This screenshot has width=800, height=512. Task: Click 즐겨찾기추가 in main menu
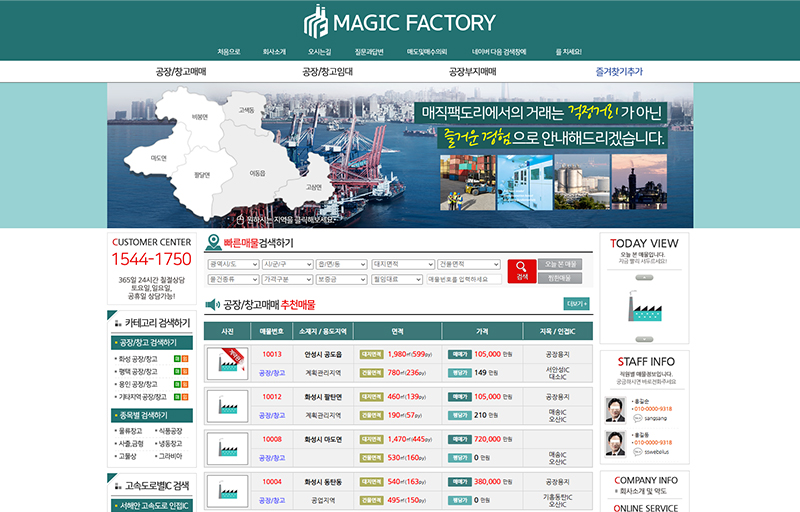tap(619, 72)
